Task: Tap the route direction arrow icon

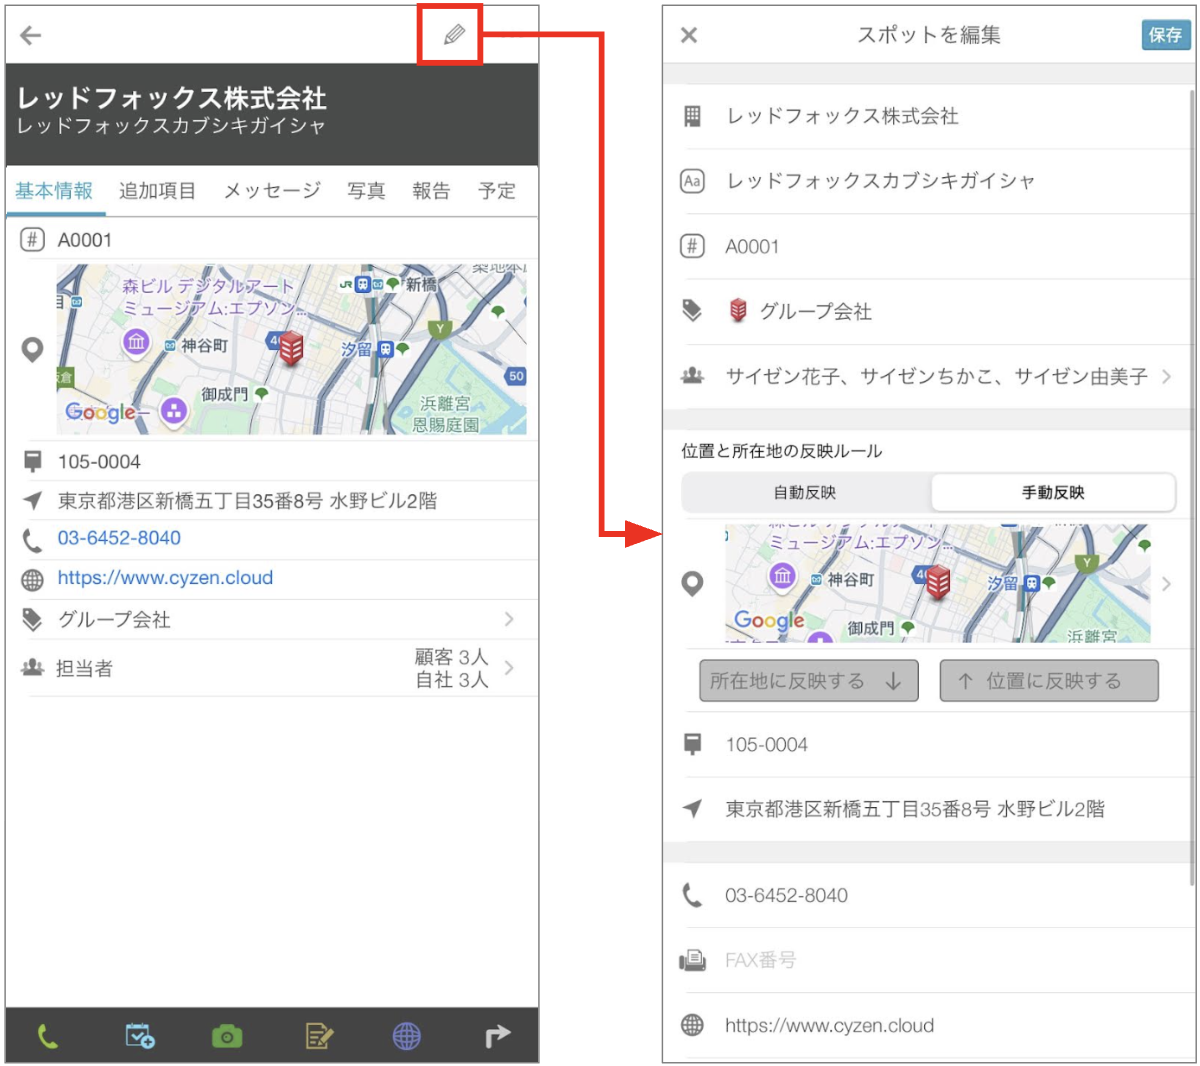Action: click(497, 1037)
